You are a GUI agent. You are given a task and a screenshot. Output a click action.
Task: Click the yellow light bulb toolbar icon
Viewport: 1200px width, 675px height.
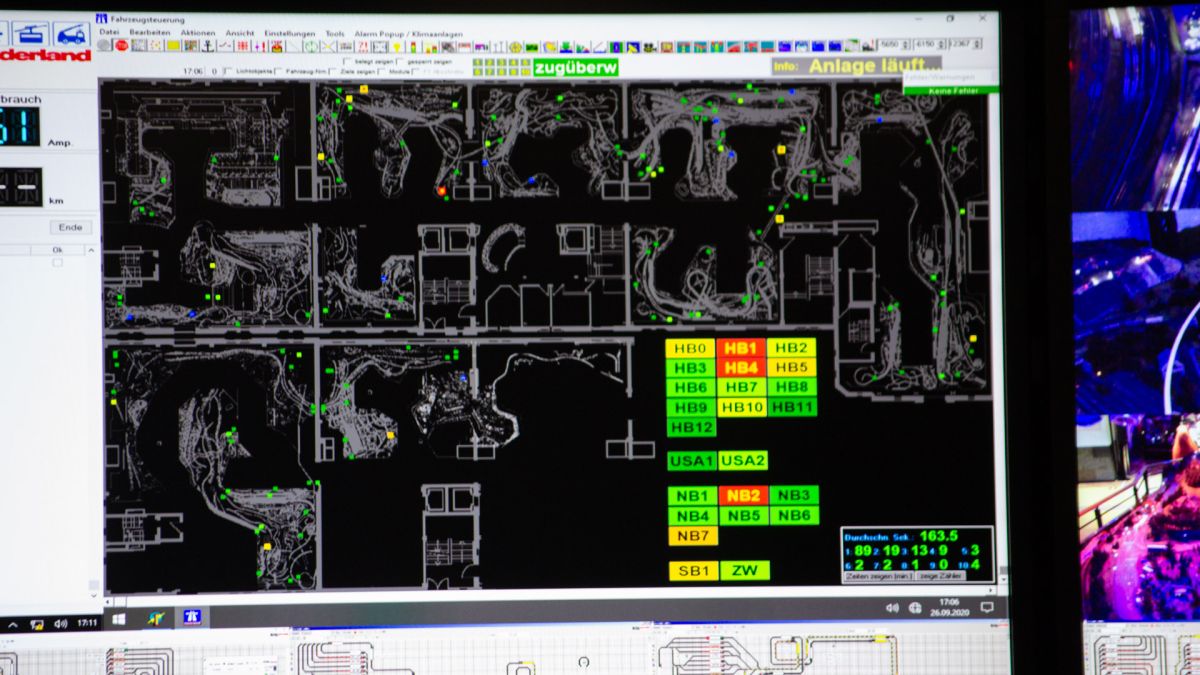[397, 45]
